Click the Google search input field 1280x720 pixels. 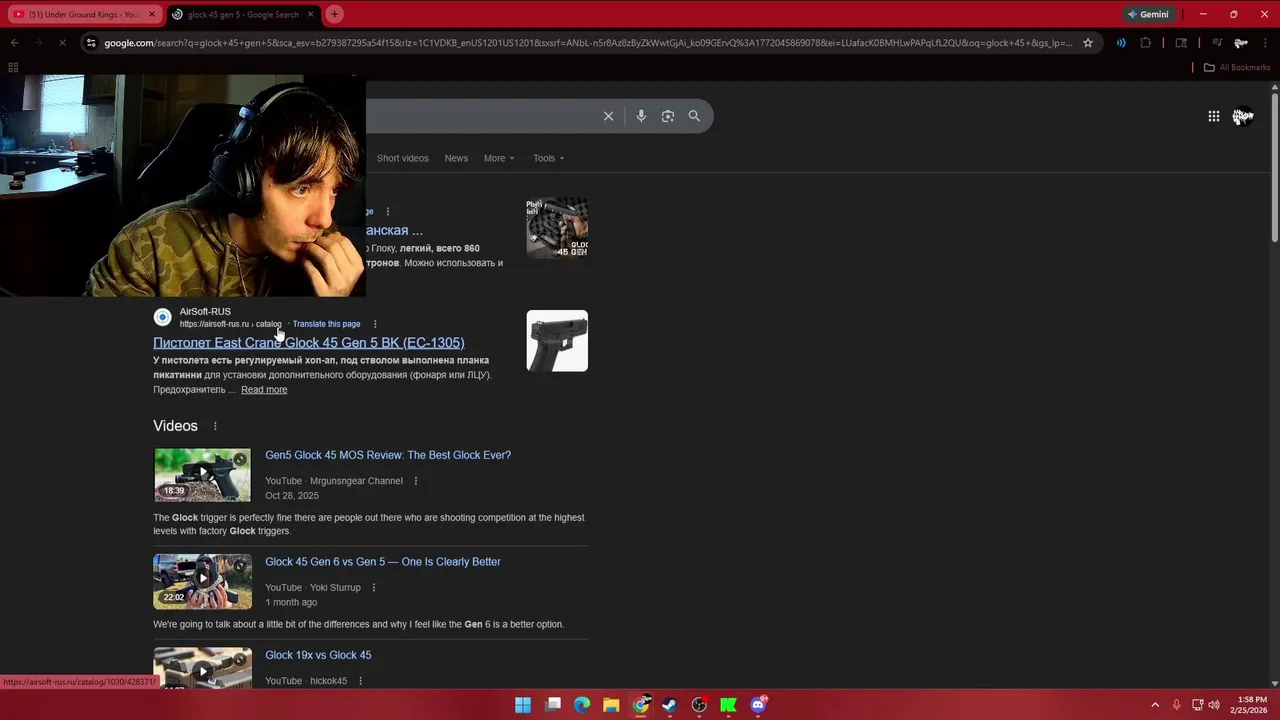(480, 116)
